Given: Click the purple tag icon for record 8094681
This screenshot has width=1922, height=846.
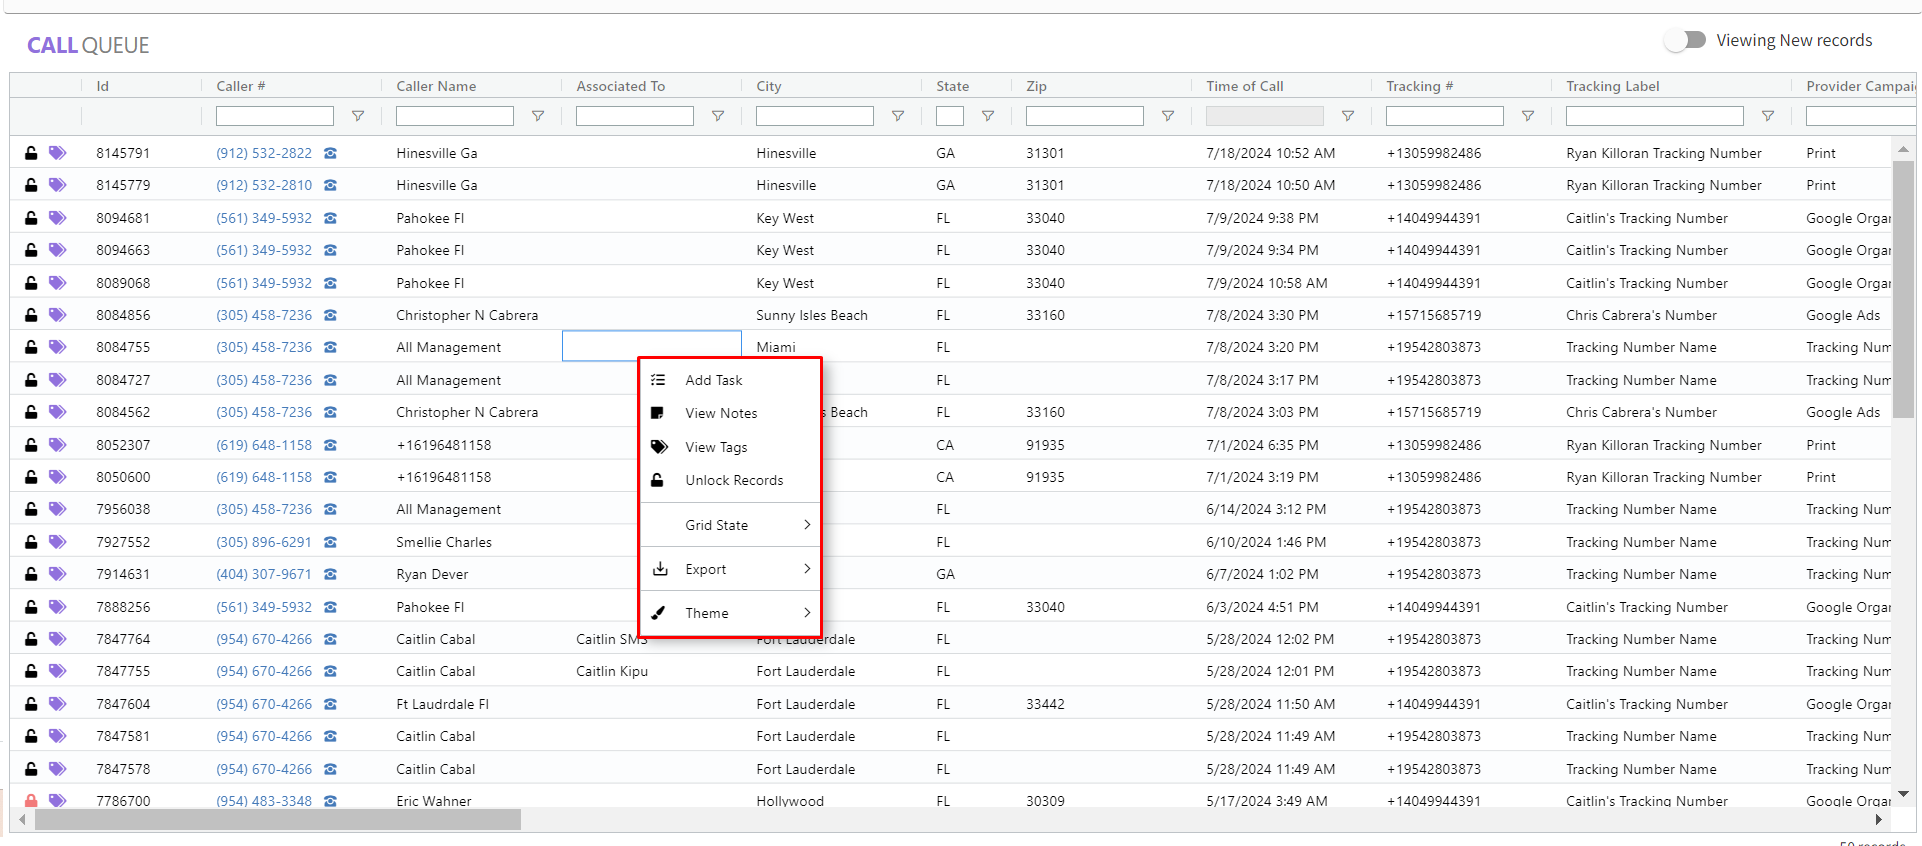Looking at the screenshot, I should (x=58, y=218).
